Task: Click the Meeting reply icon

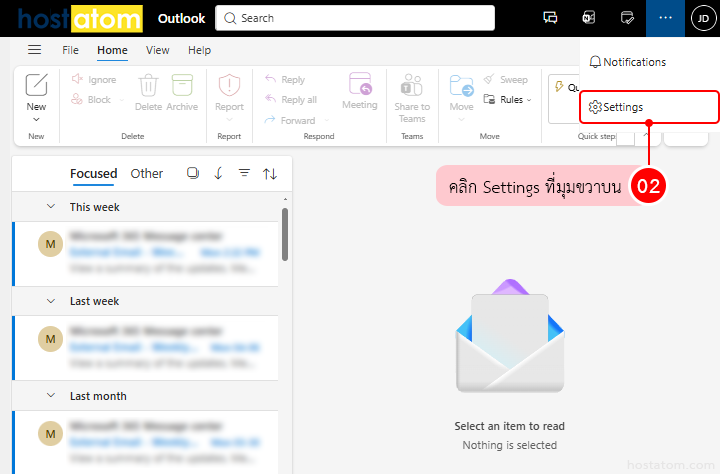Action: pos(360,84)
